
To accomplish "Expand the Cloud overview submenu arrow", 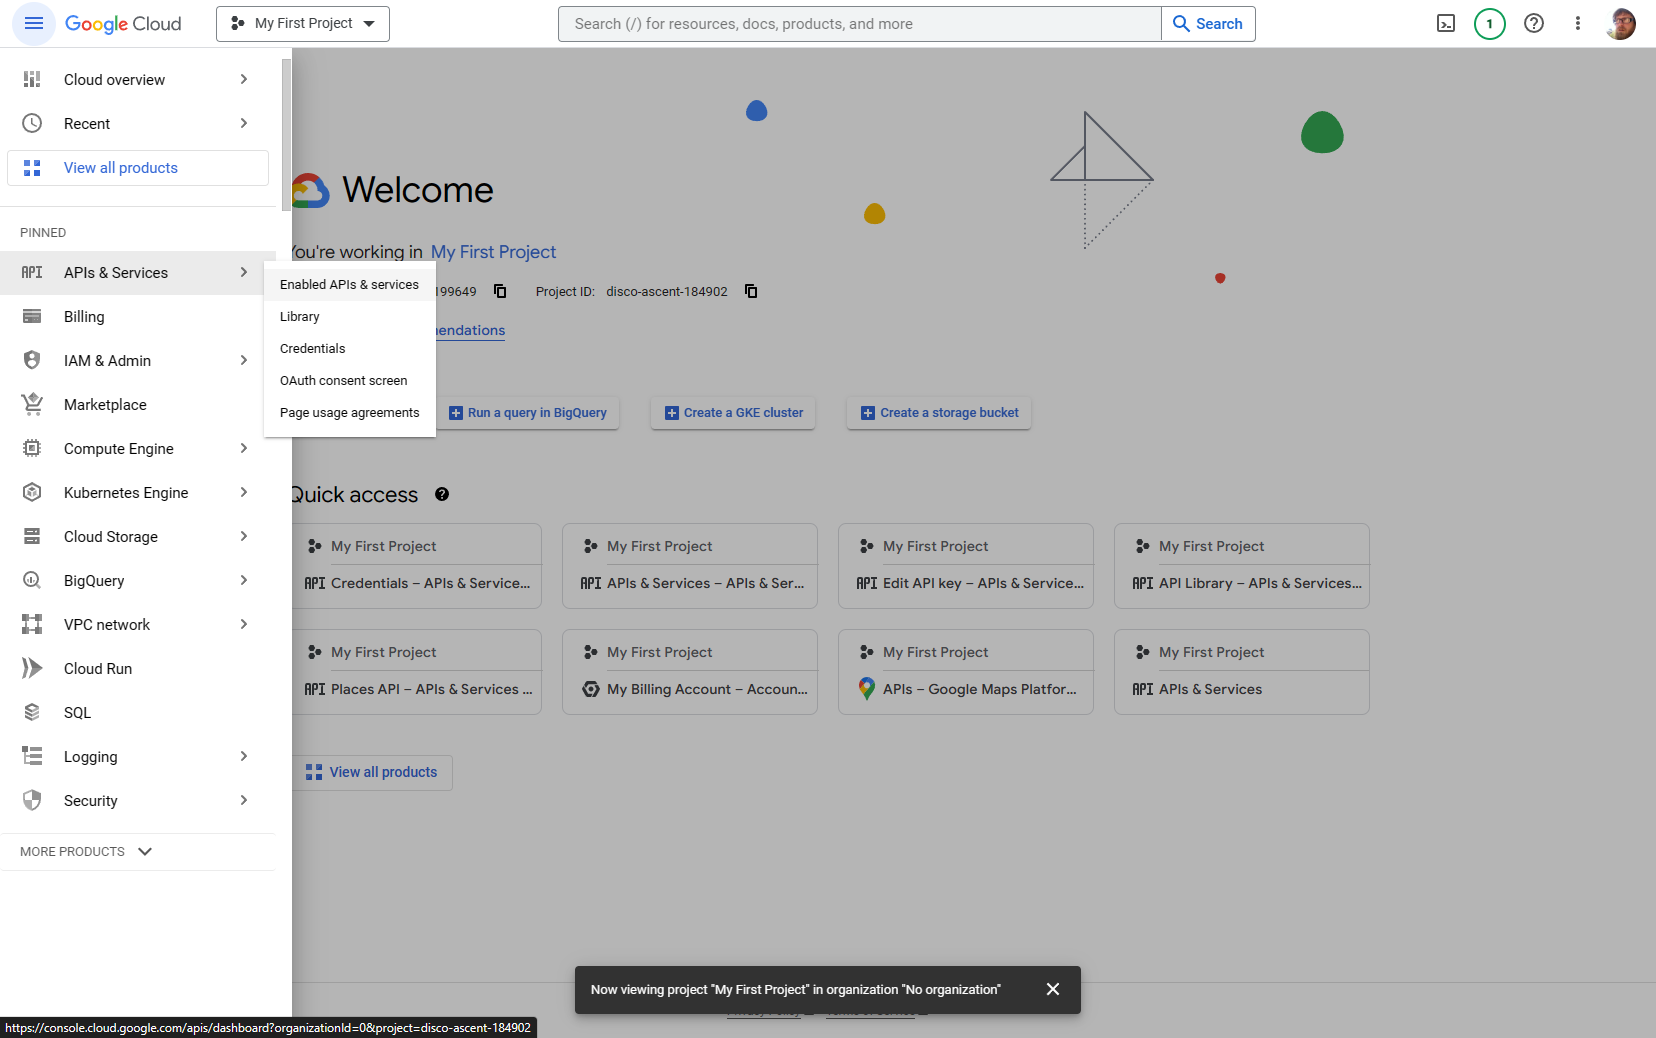I will (244, 79).
